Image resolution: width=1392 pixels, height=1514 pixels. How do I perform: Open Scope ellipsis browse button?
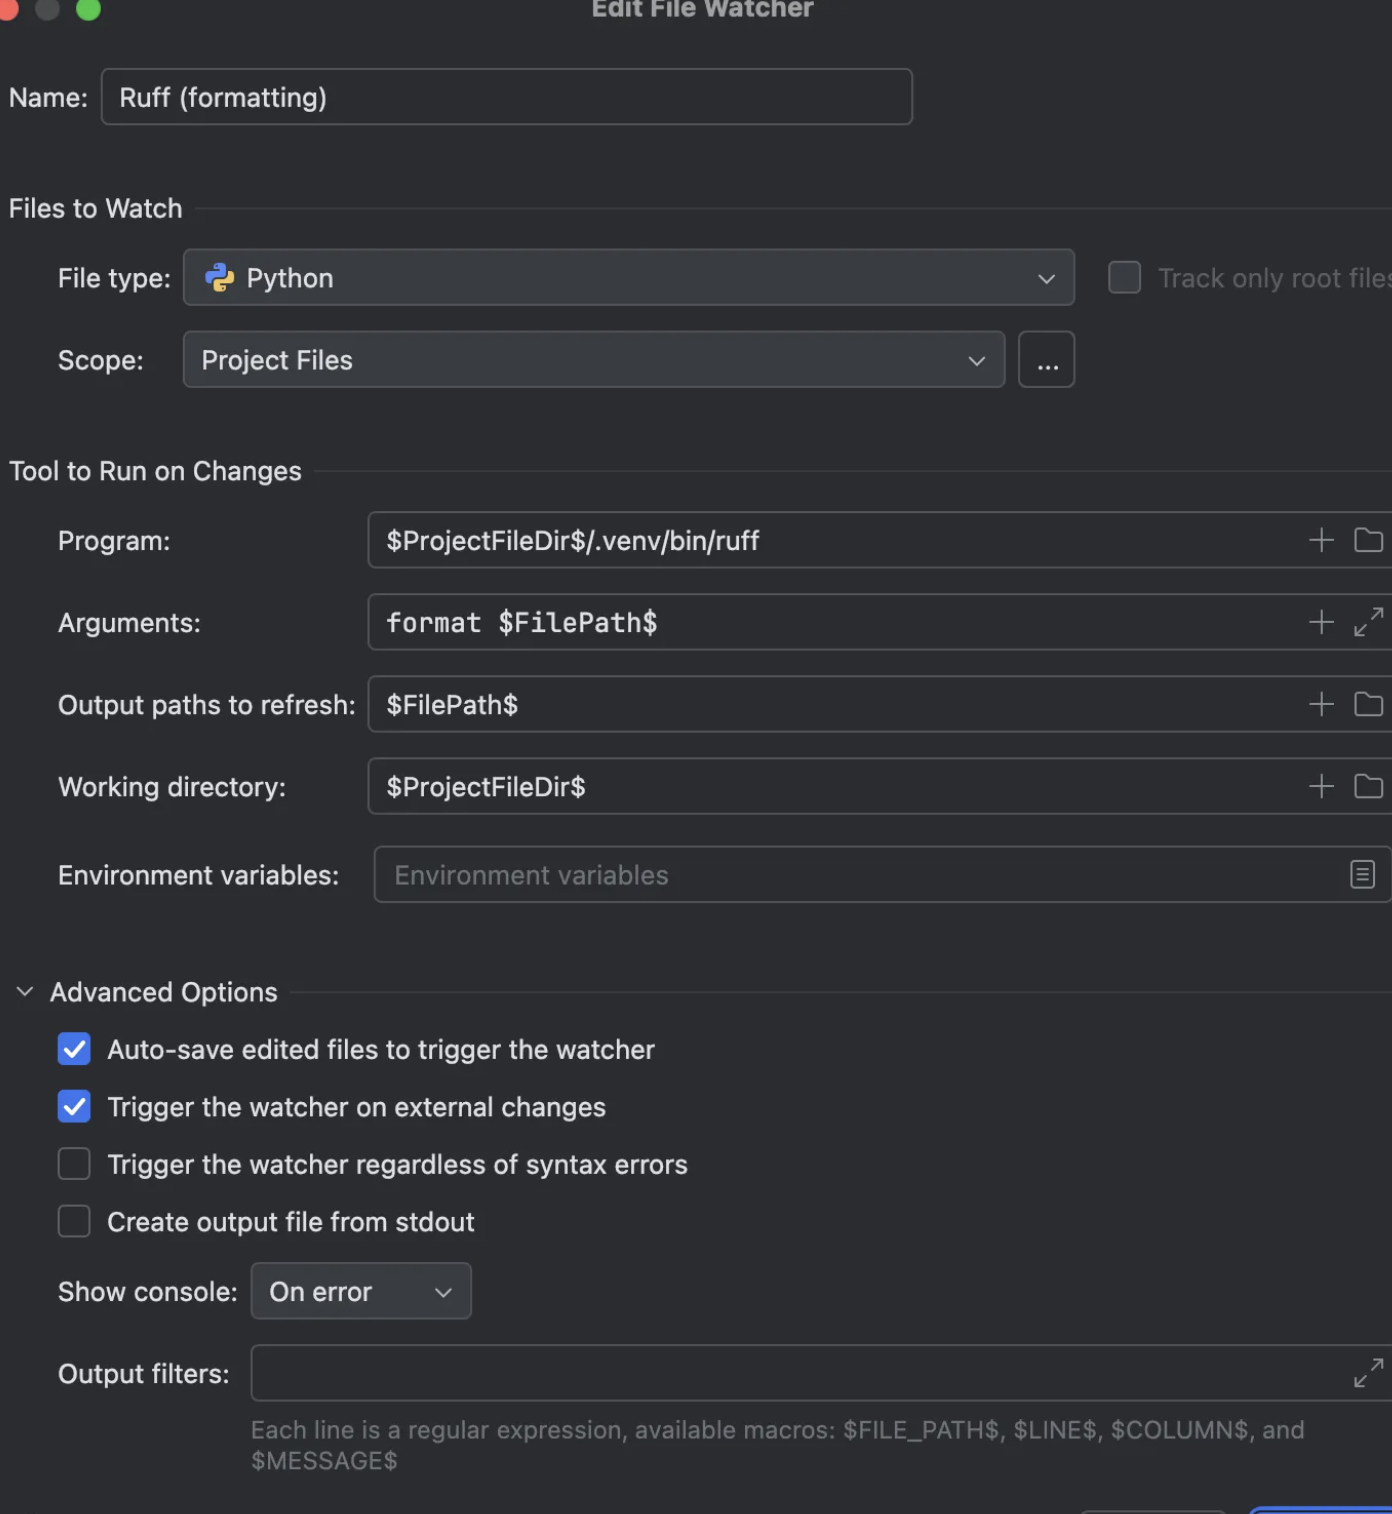point(1046,359)
